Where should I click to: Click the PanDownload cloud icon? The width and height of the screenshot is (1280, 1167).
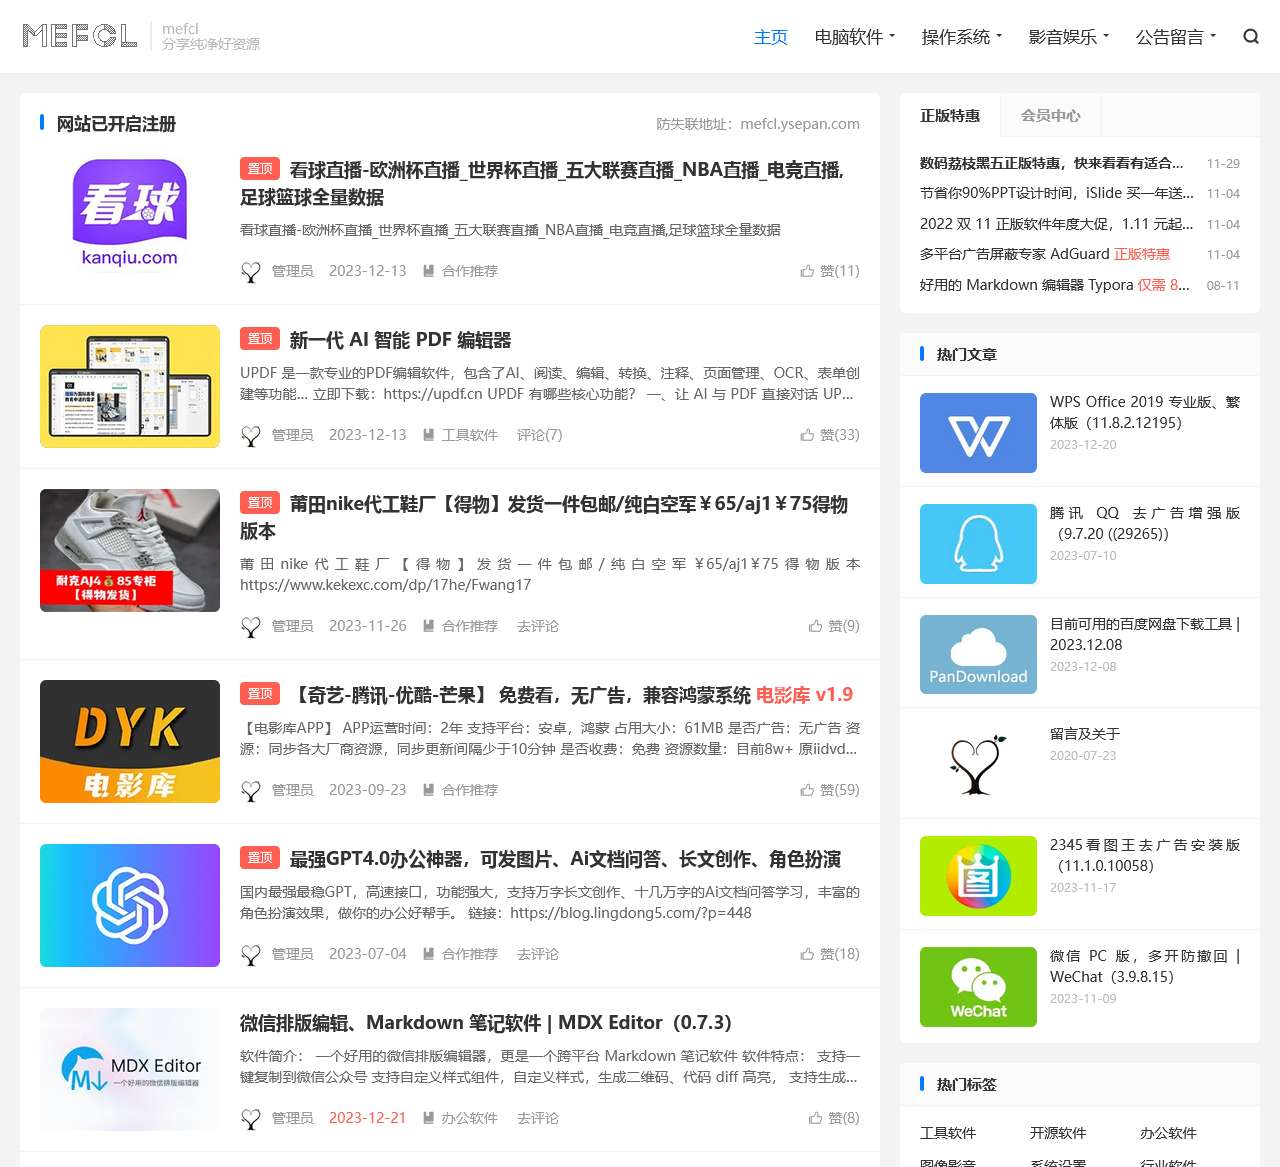click(977, 654)
